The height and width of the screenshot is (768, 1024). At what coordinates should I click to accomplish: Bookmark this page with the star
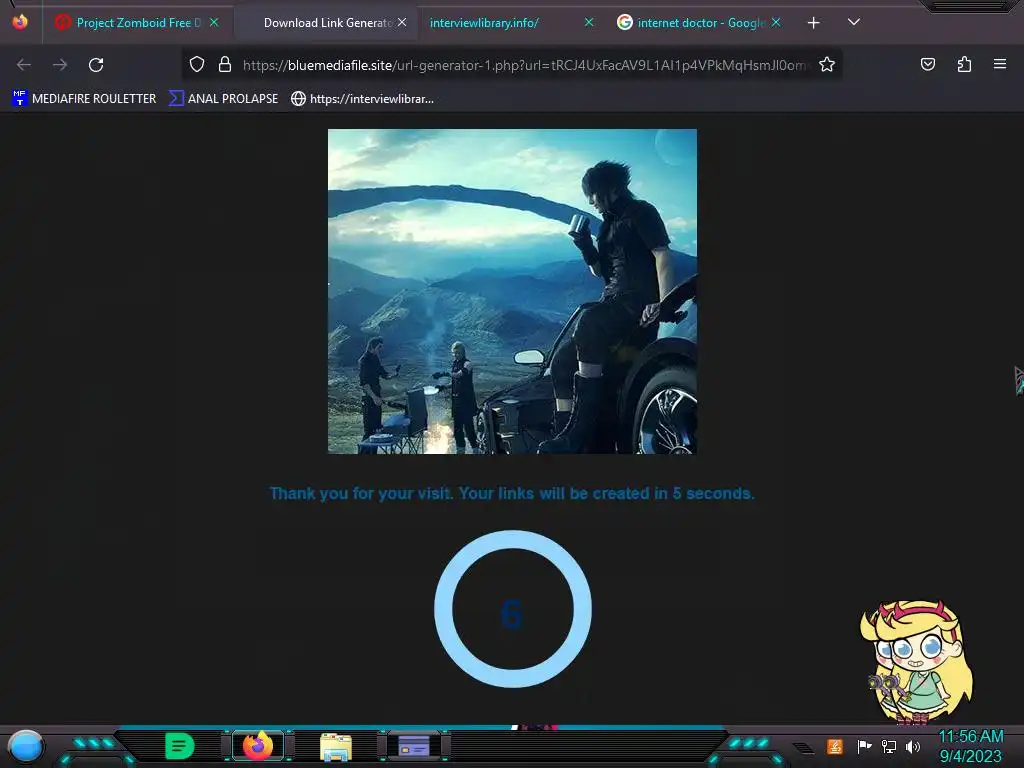827,65
